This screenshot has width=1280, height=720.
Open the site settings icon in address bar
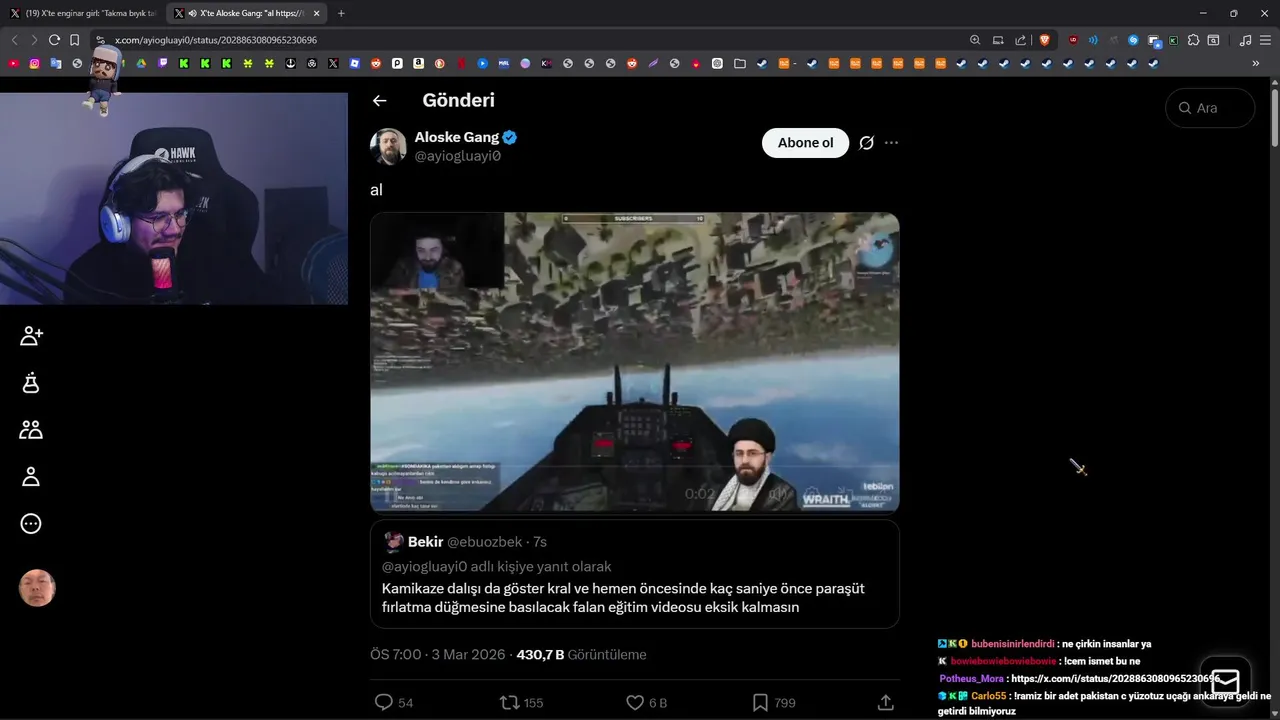(100, 40)
